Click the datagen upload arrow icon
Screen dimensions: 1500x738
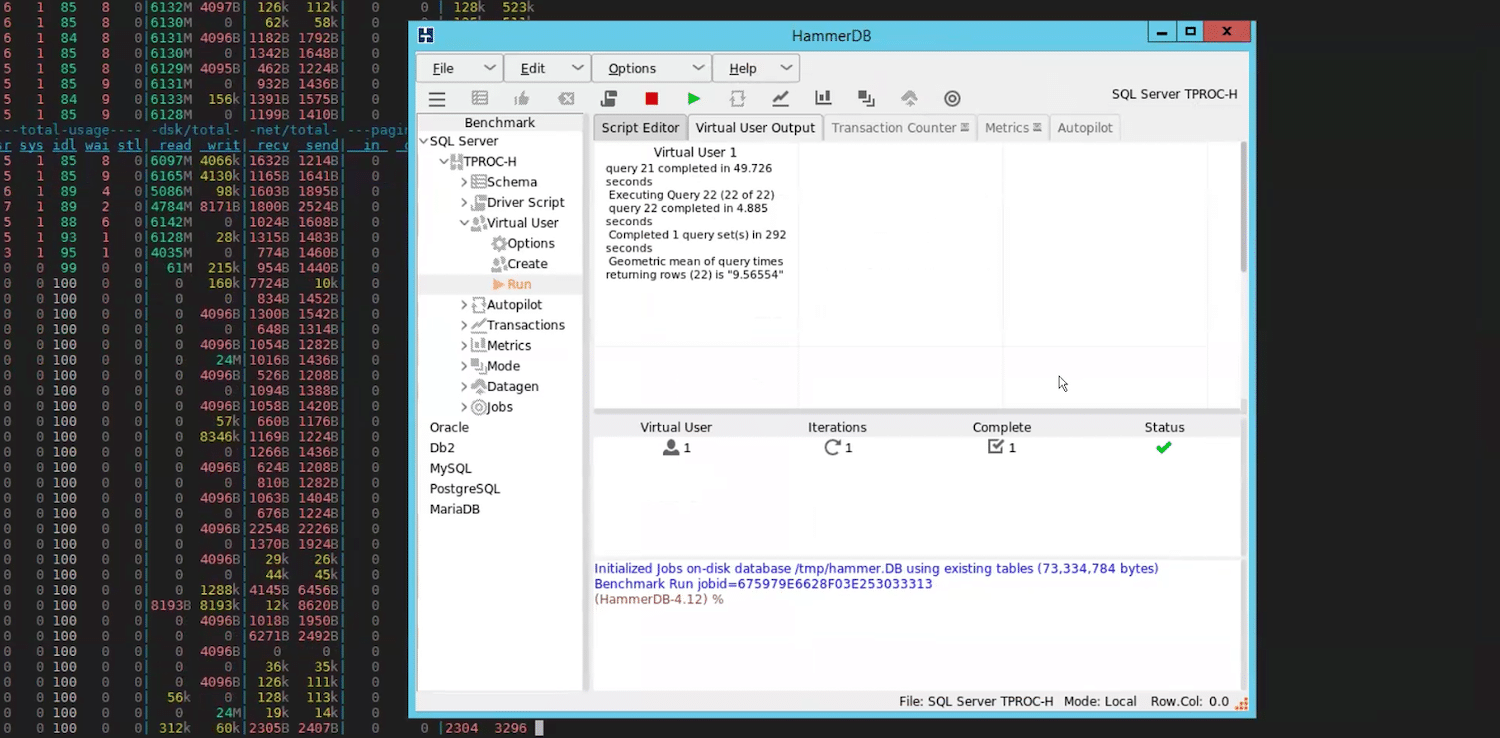point(909,99)
